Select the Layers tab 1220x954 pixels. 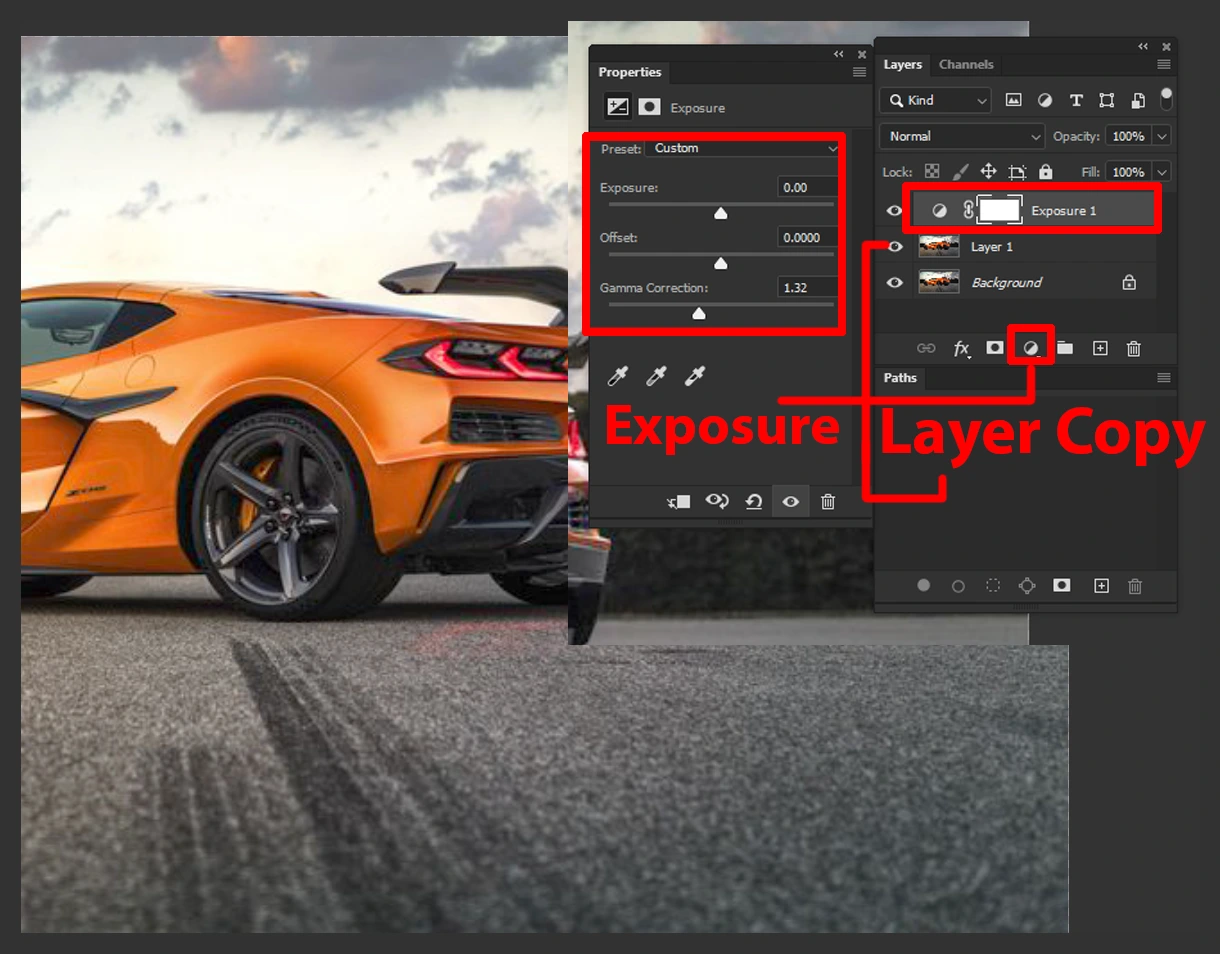[x=902, y=64]
